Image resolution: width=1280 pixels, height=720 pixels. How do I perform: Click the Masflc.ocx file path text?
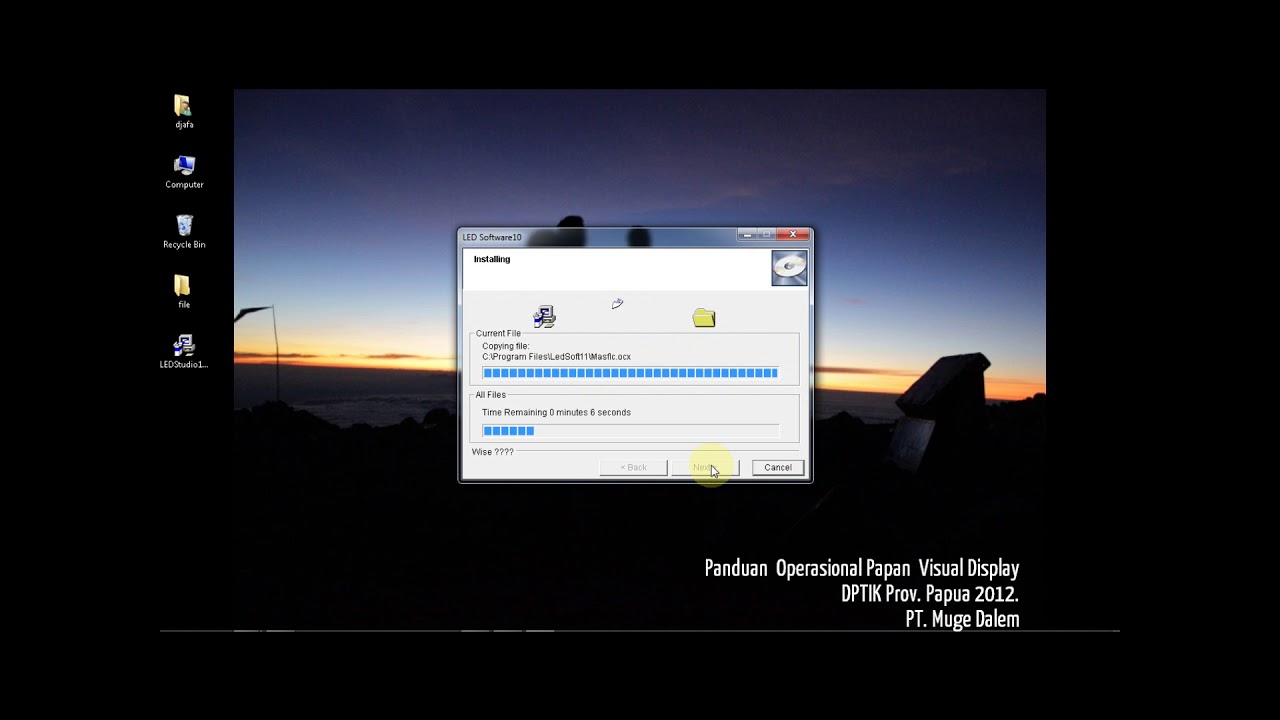tap(556, 357)
